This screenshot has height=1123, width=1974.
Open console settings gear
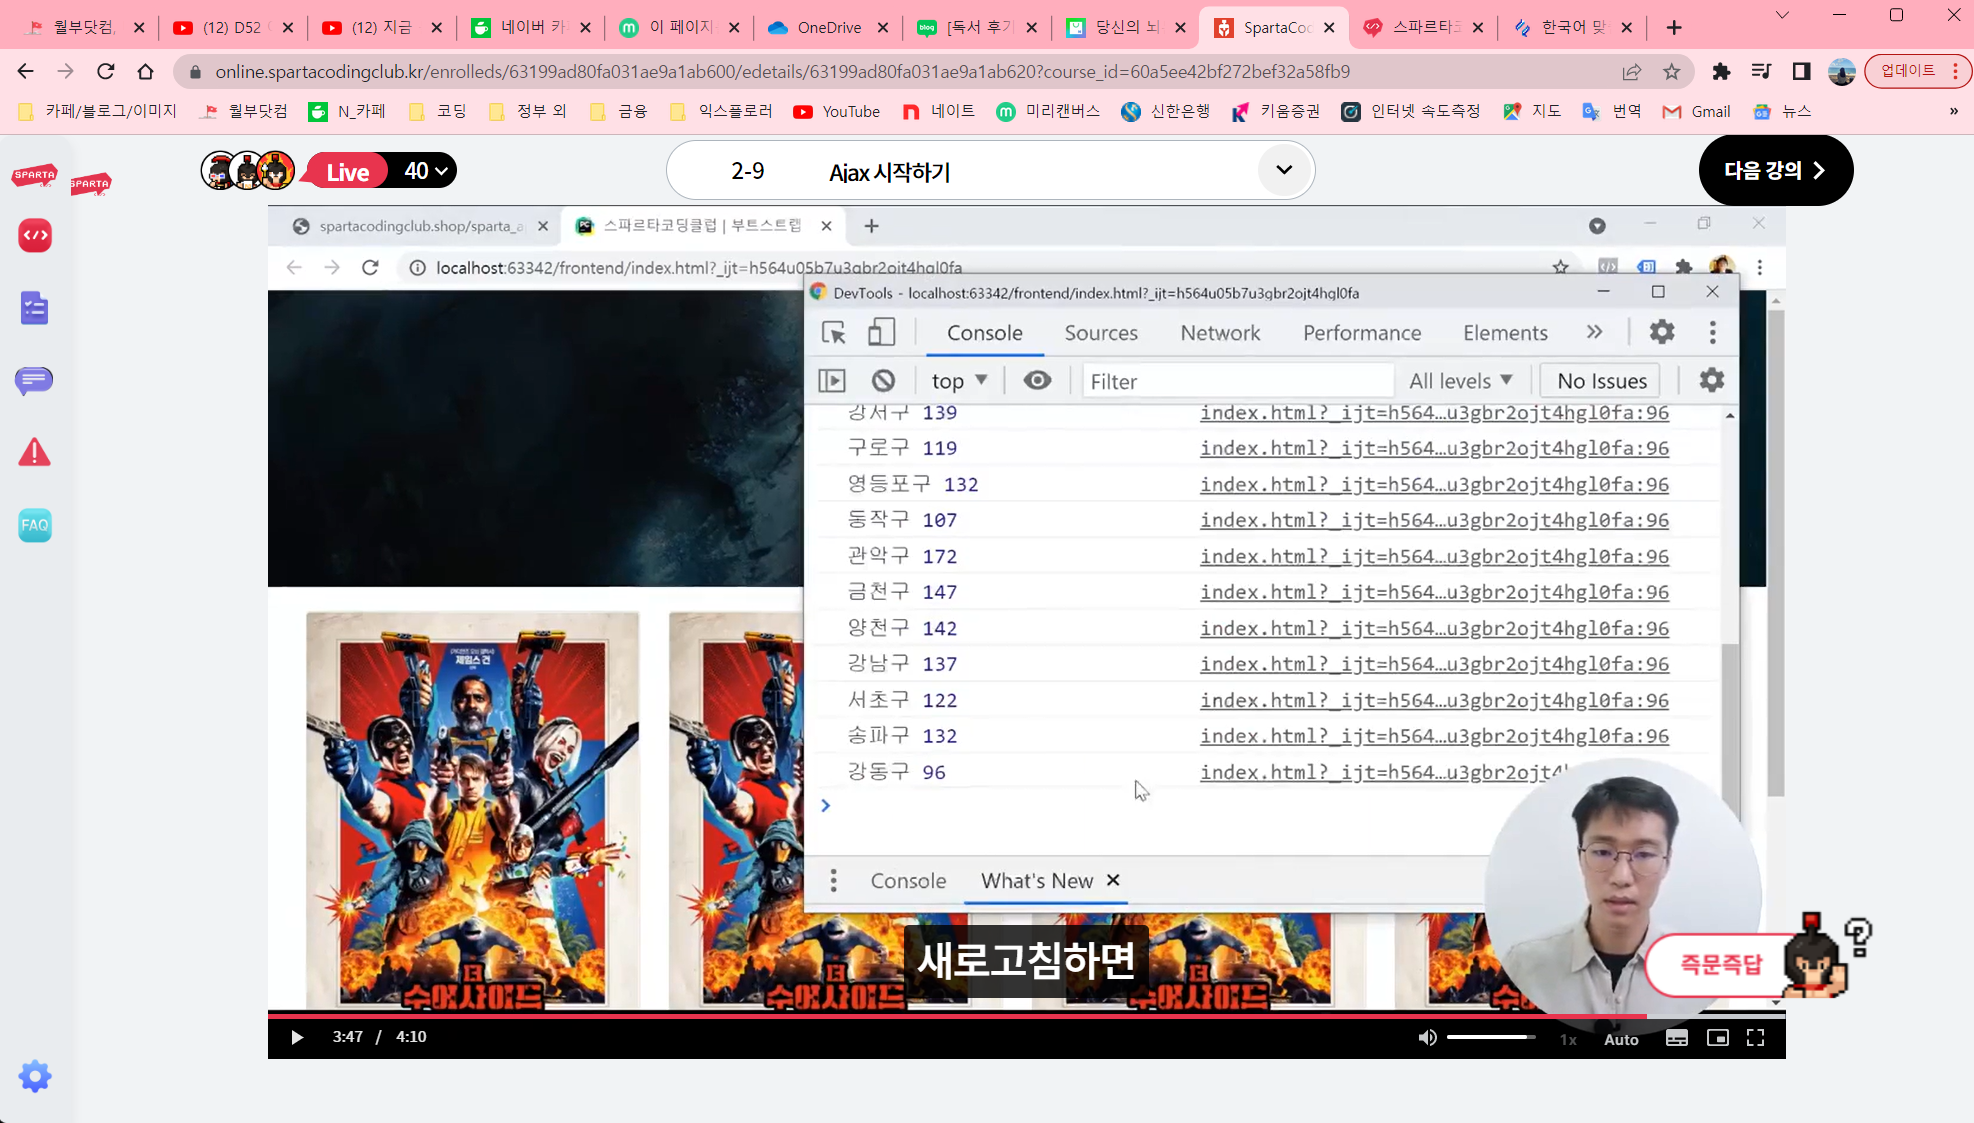tap(1712, 381)
